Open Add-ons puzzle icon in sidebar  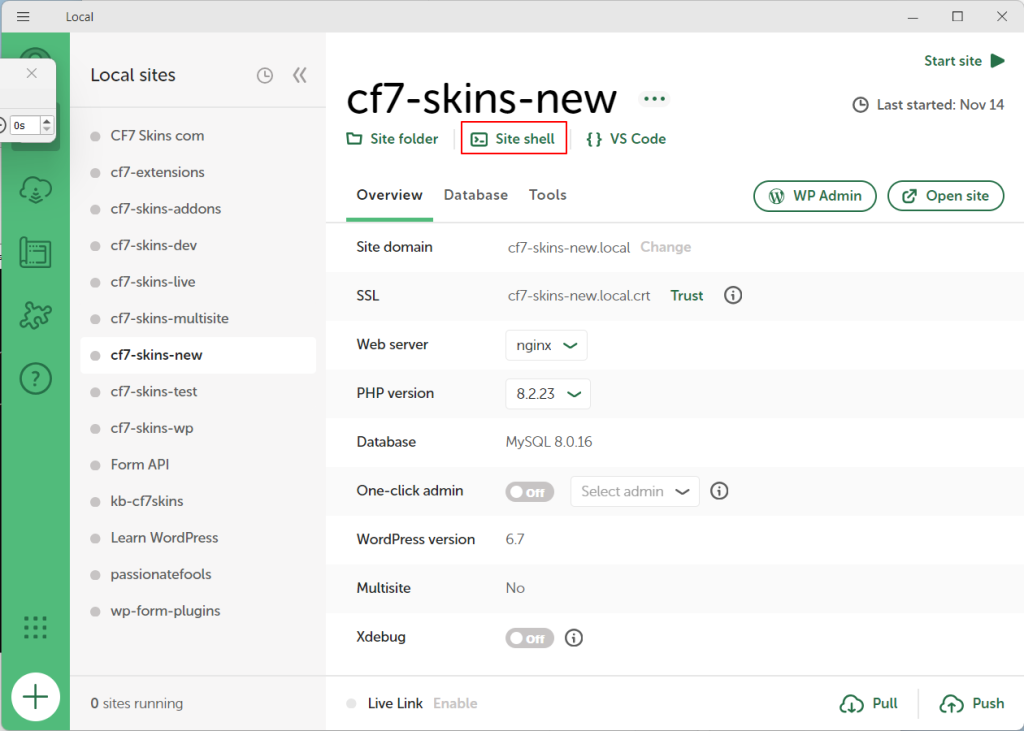35,315
